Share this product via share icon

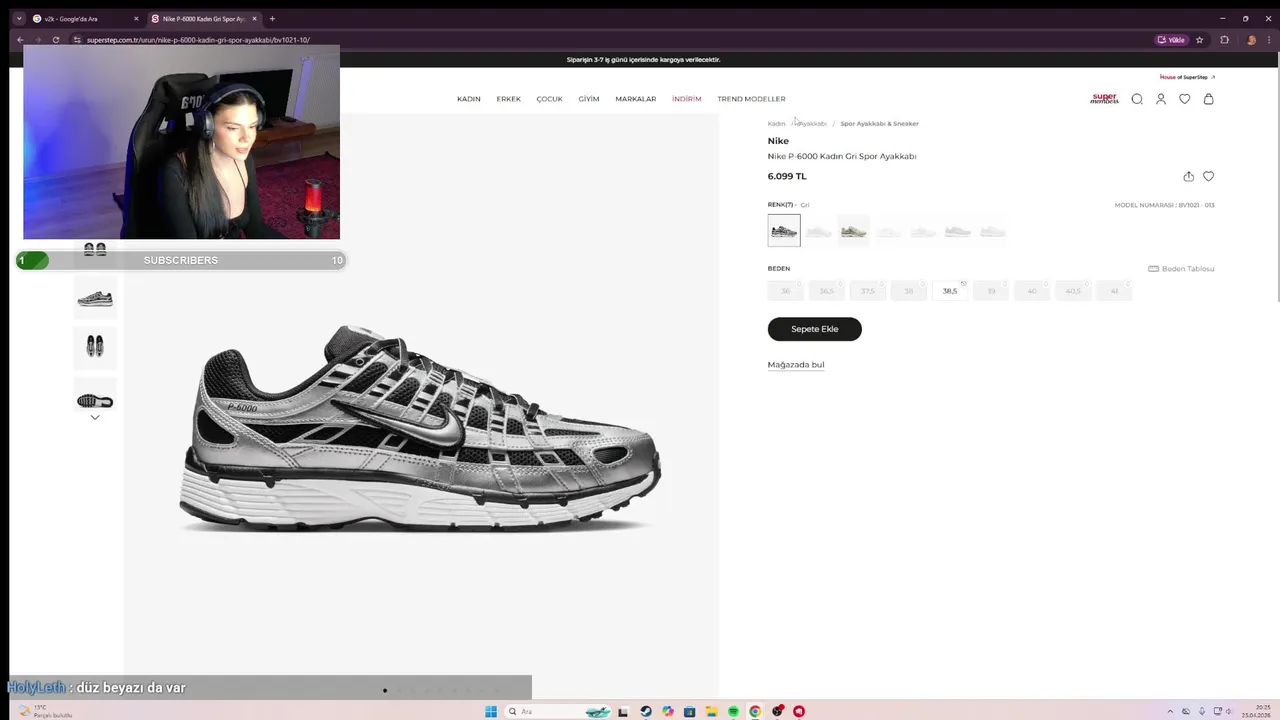(x=1189, y=176)
